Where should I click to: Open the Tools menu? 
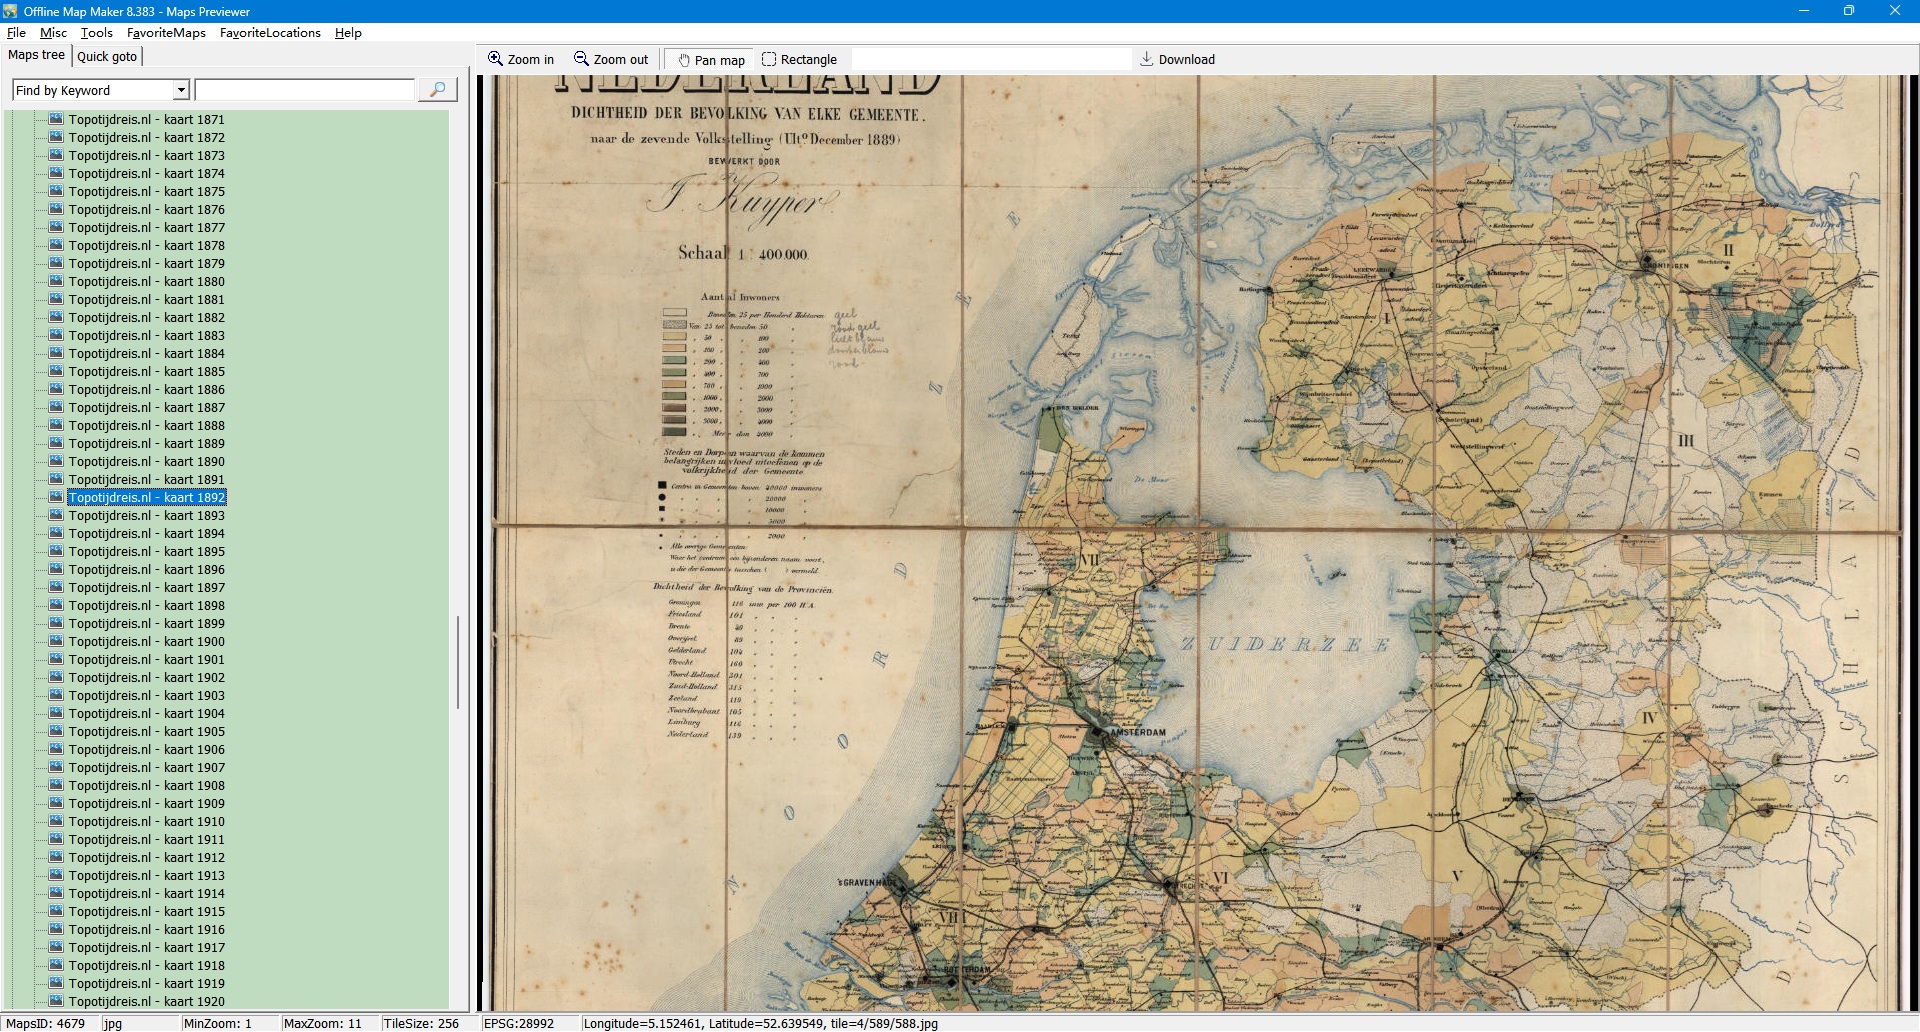96,33
